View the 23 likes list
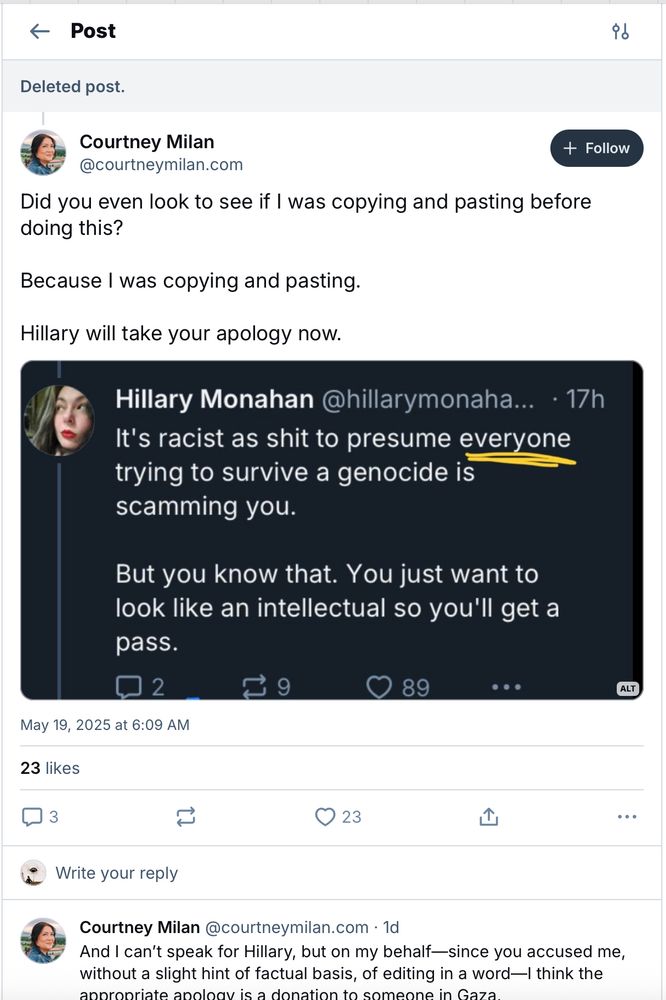 tap(50, 768)
